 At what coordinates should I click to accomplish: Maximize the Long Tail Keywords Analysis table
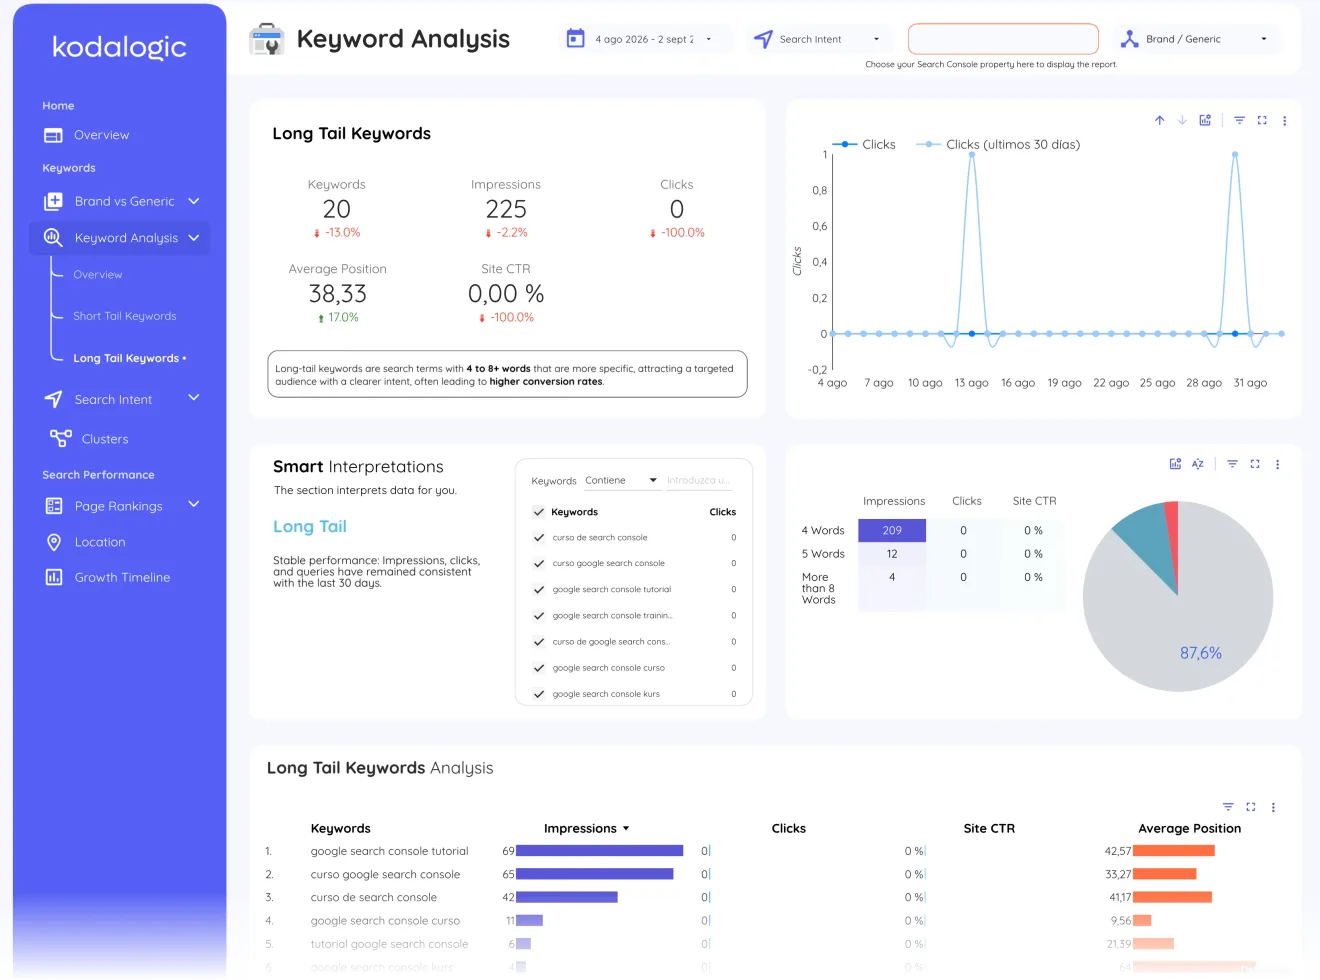pyautogui.click(x=1251, y=807)
